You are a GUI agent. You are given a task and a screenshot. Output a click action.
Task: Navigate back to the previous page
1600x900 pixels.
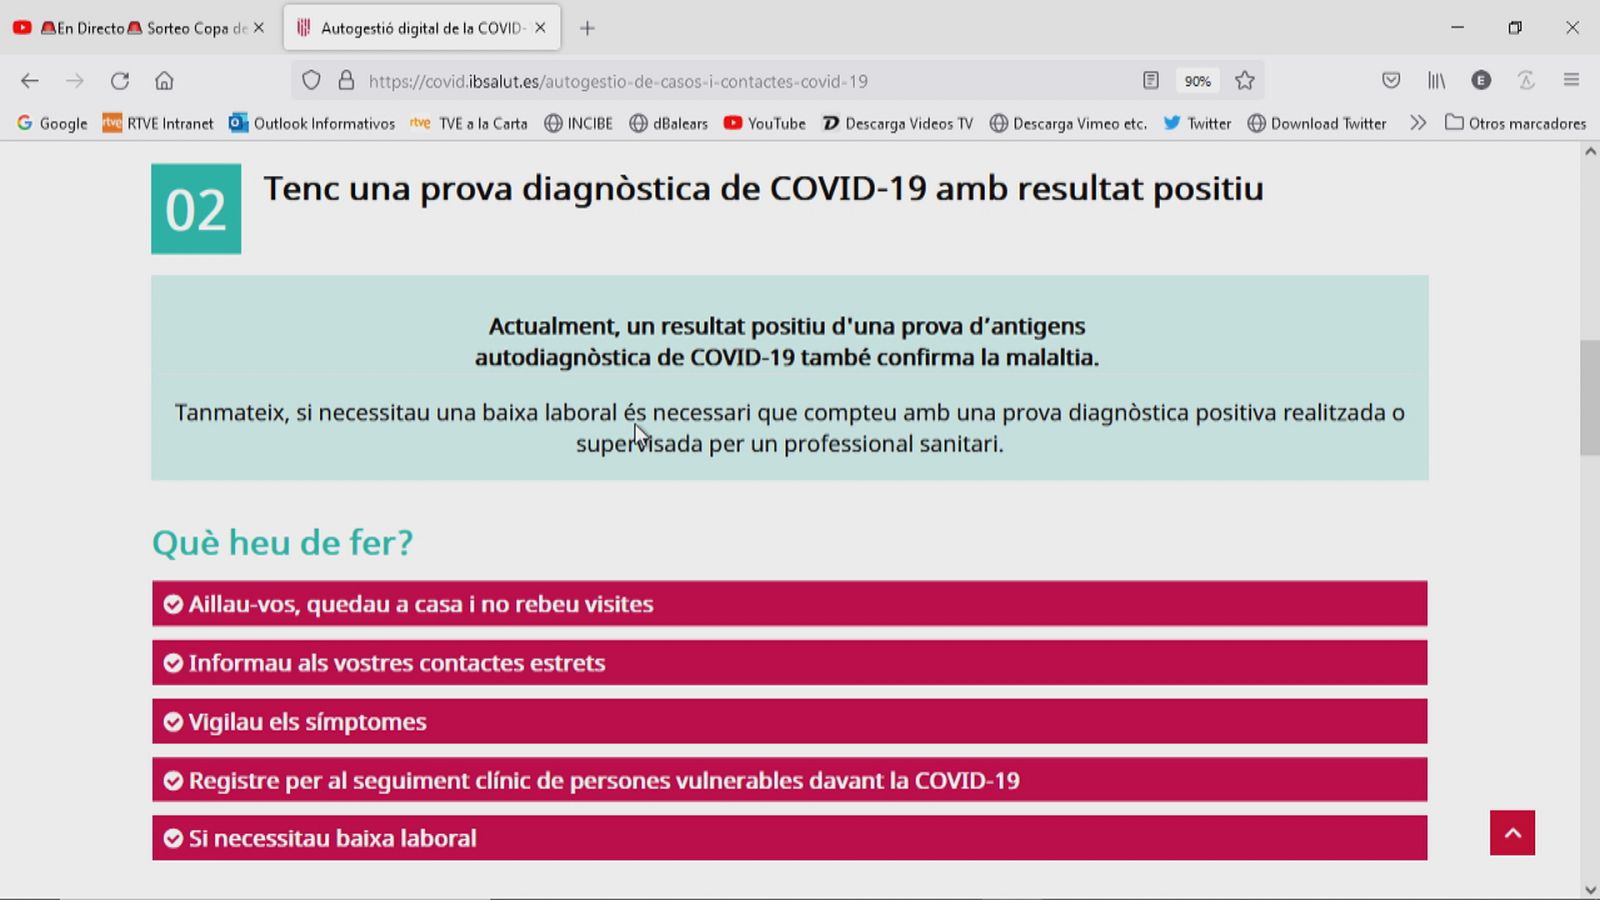pyautogui.click(x=29, y=81)
